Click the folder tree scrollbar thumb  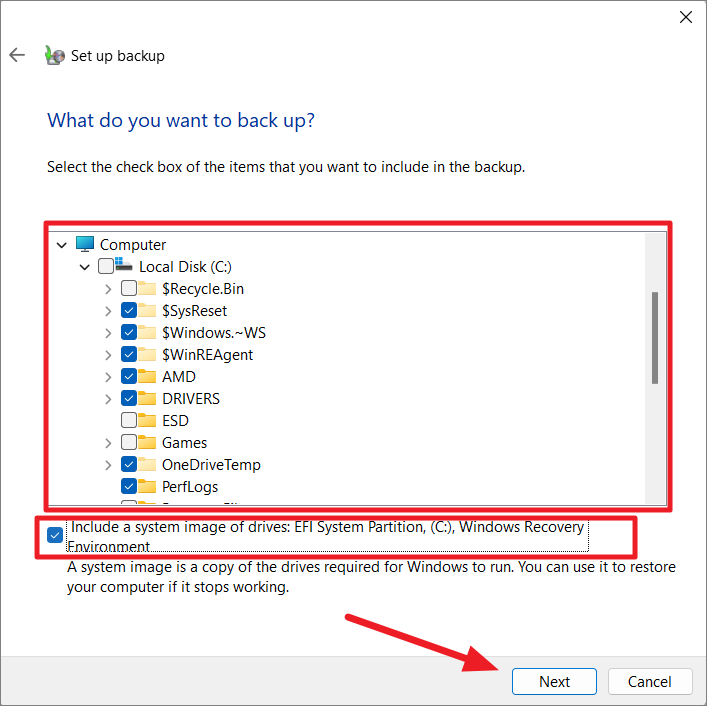(655, 338)
